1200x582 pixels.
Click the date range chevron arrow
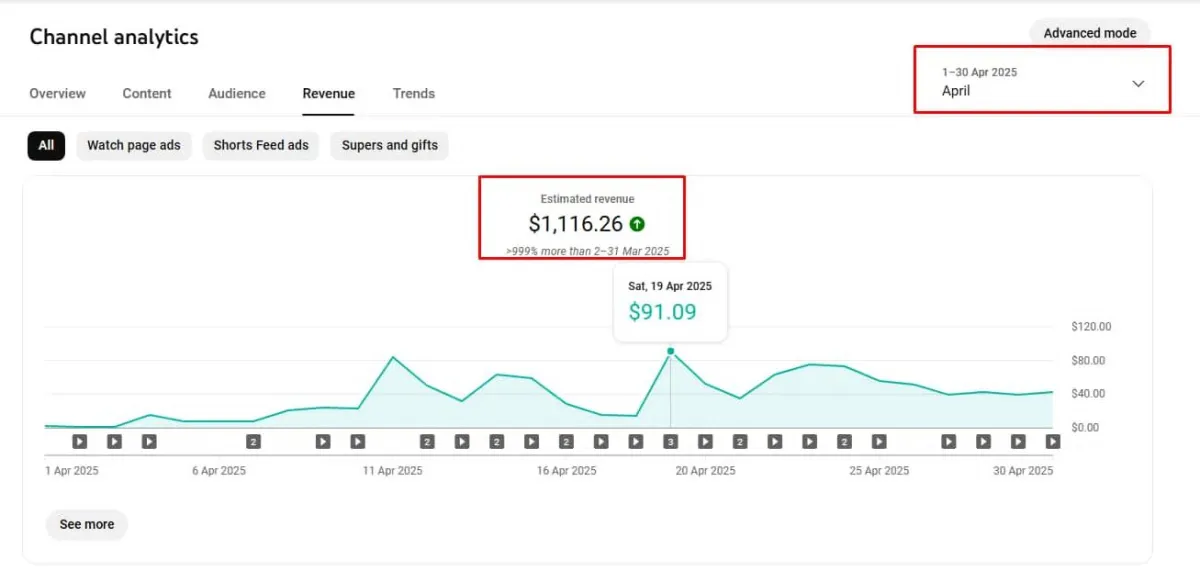pyautogui.click(x=1138, y=84)
